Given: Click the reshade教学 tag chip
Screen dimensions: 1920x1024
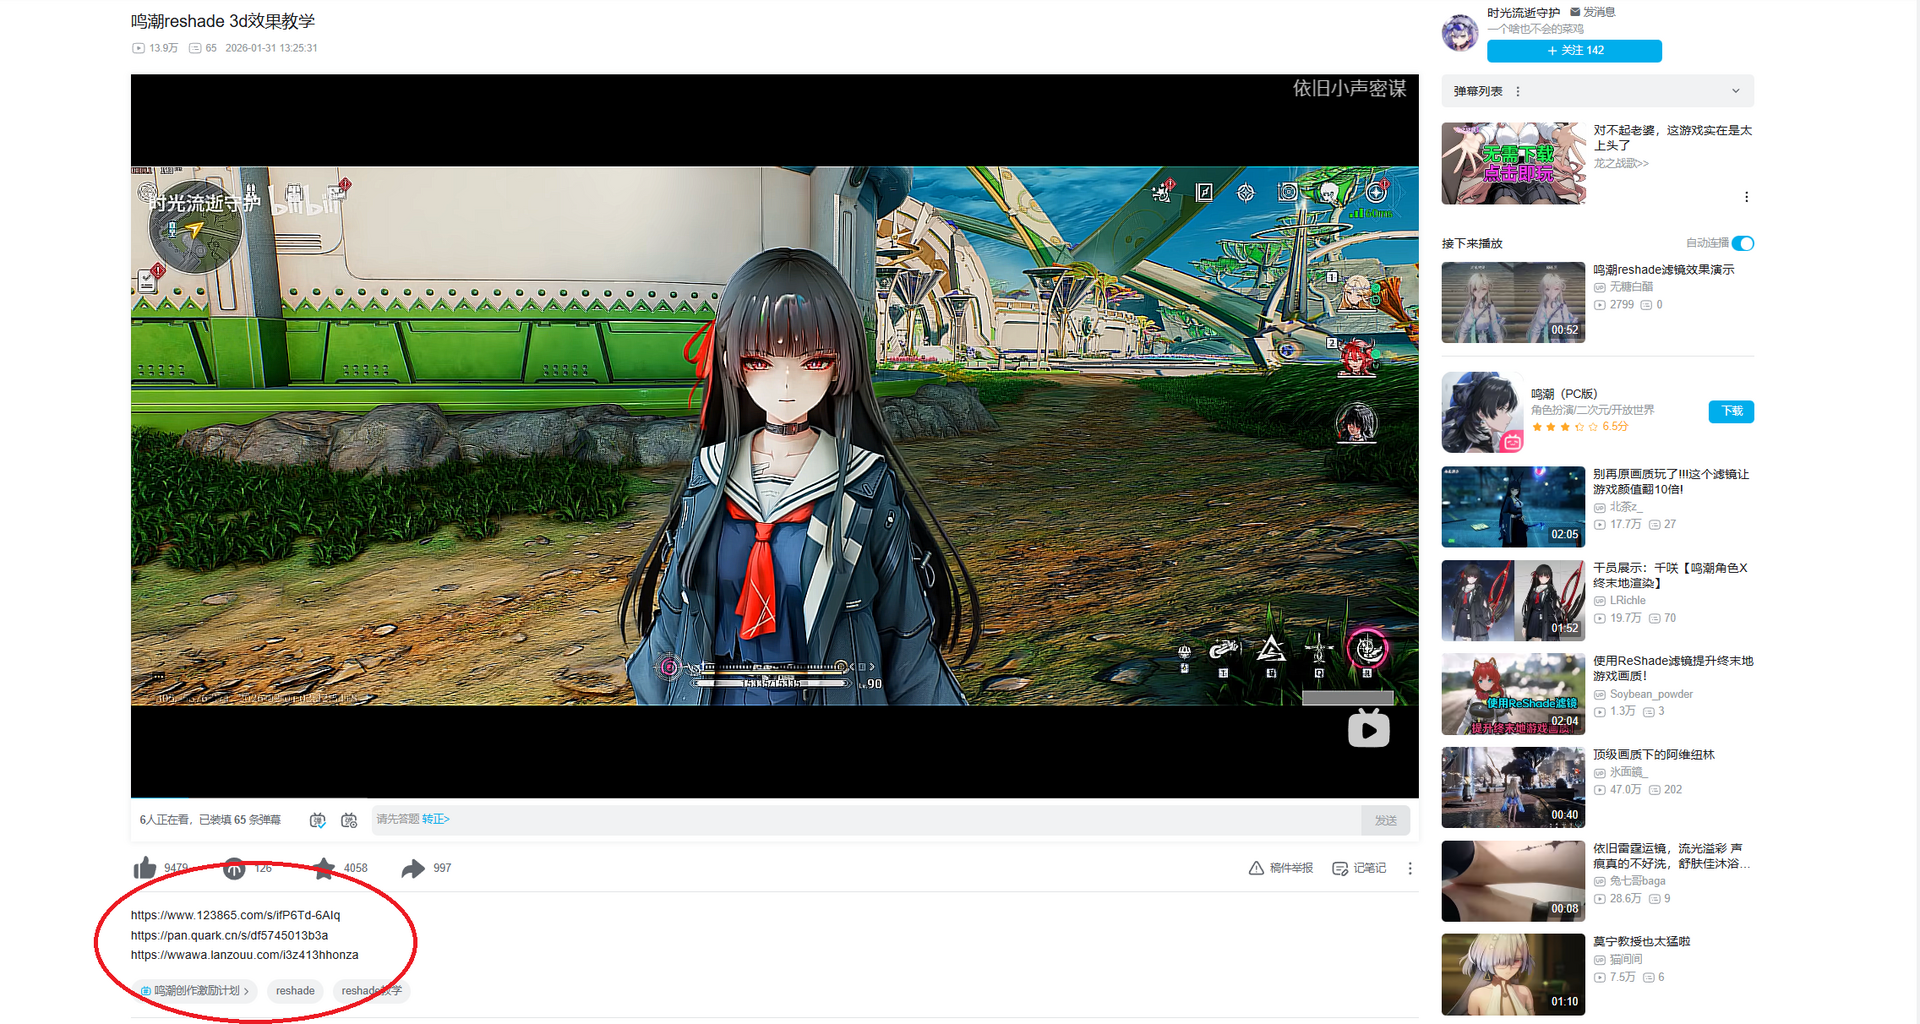Looking at the screenshot, I should coord(371,991).
